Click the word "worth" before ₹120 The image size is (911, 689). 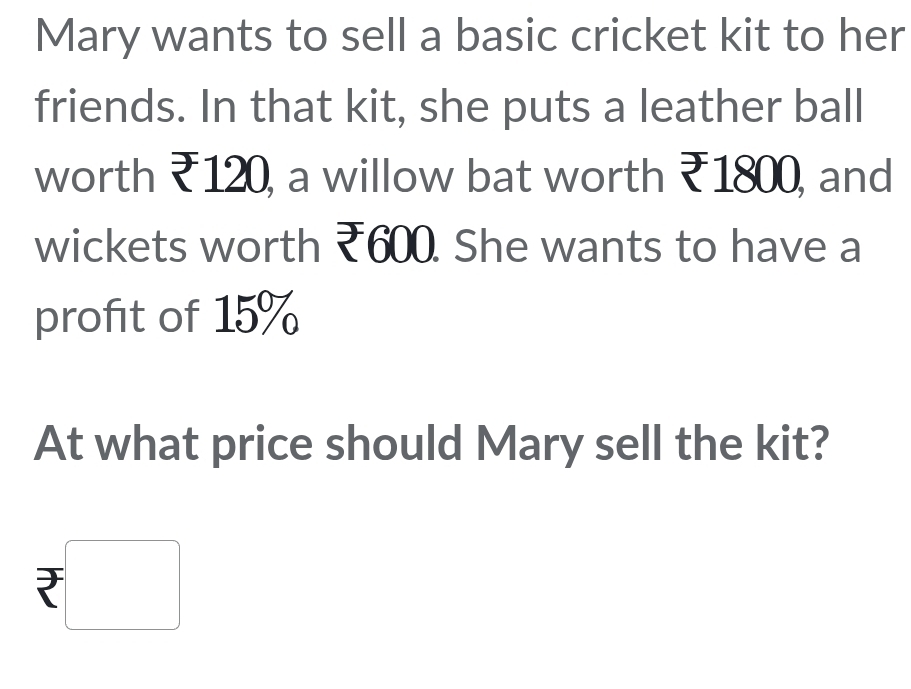coord(95,176)
